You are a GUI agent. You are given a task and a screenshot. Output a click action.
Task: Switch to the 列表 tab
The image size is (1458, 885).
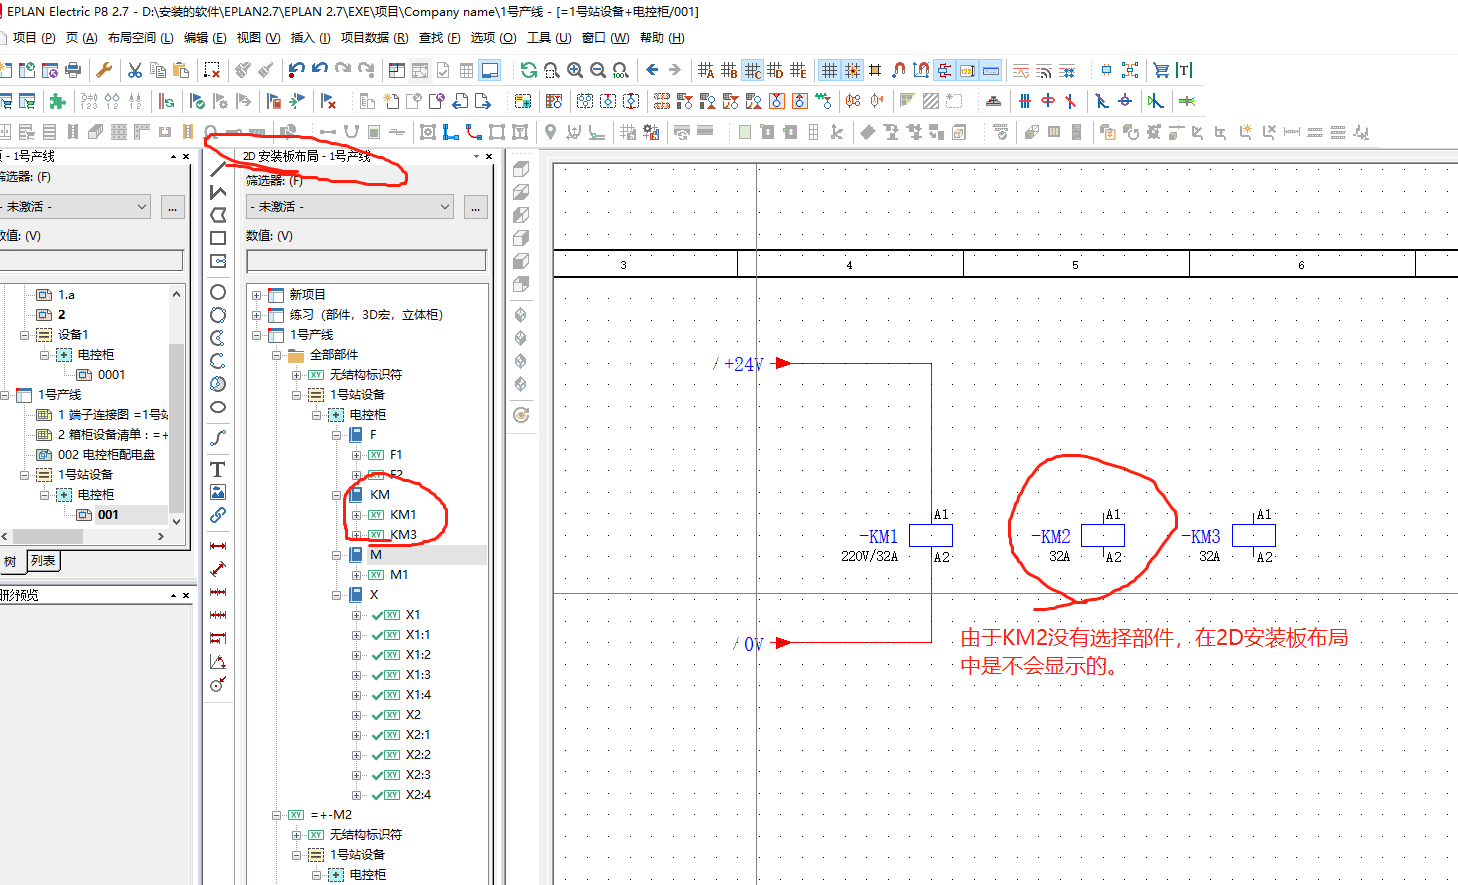tap(43, 561)
